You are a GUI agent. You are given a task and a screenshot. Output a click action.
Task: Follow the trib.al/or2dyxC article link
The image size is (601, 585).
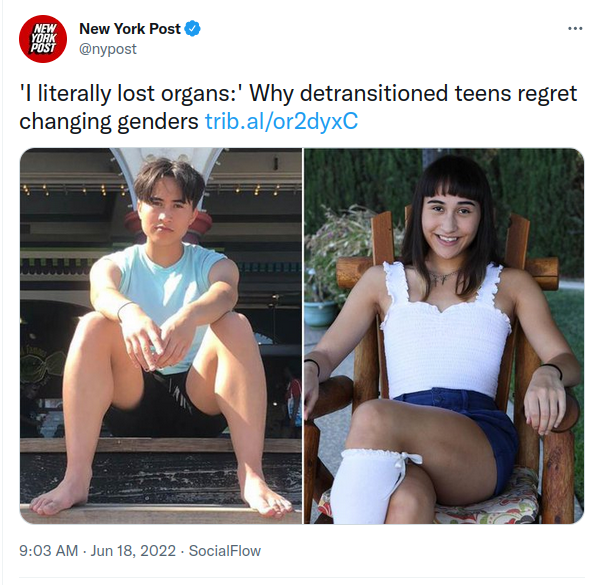282,121
